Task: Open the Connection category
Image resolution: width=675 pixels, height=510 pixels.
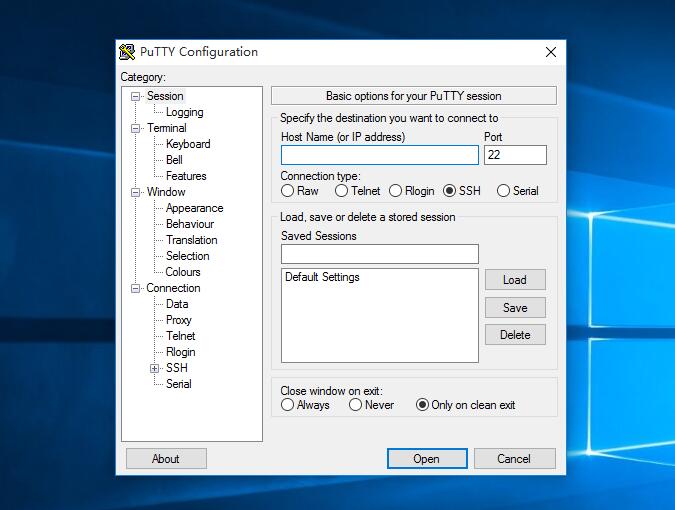Action: click(173, 288)
